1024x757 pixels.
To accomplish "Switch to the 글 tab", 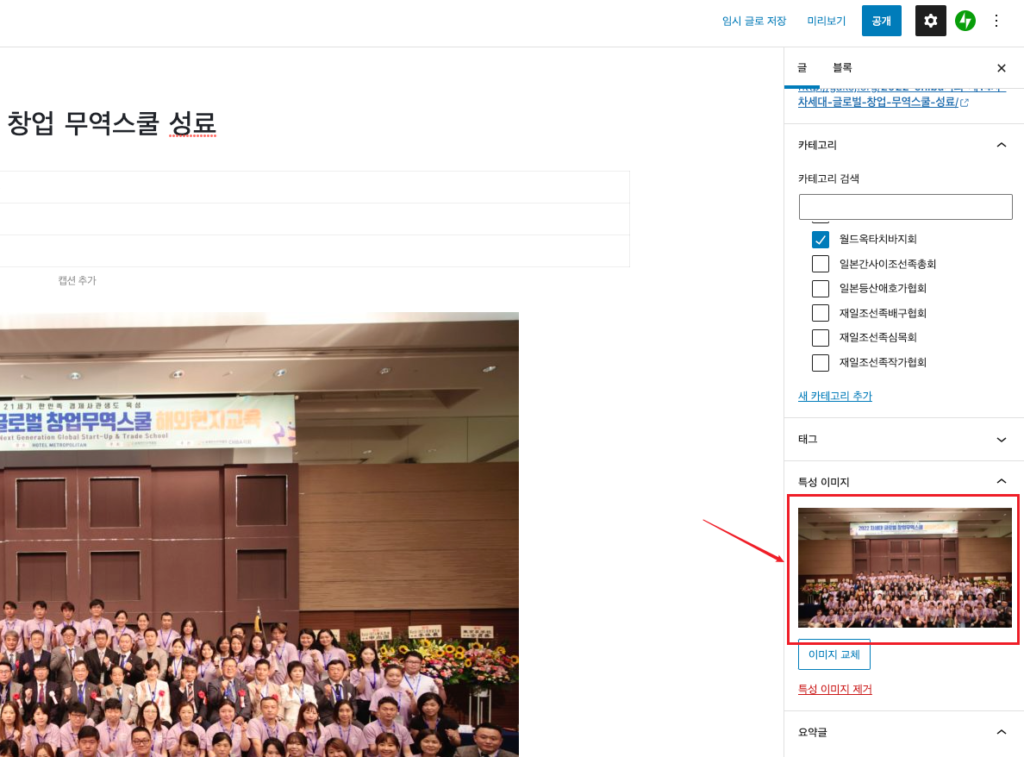I will coord(802,68).
